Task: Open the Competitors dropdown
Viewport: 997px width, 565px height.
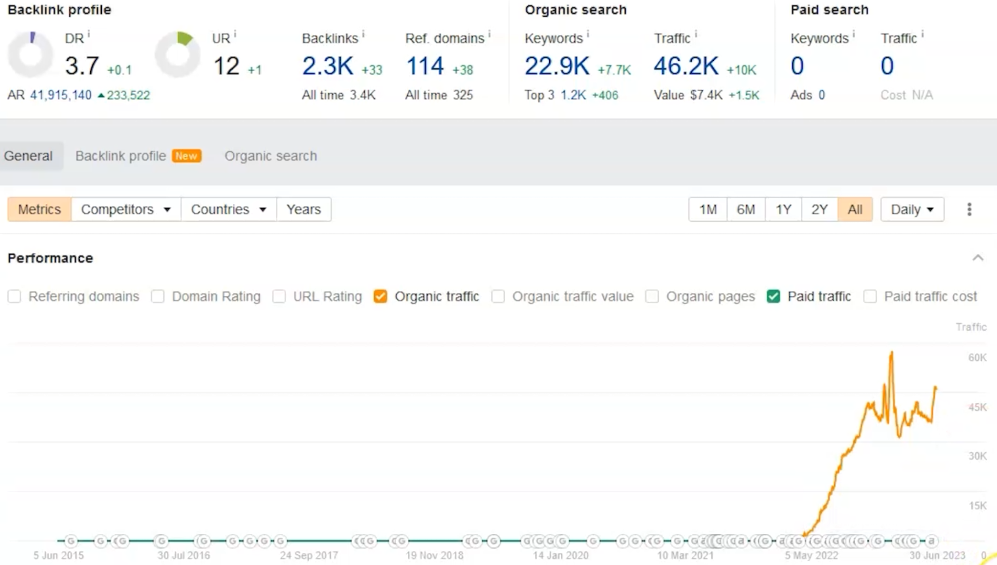Action: pos(126,209)
